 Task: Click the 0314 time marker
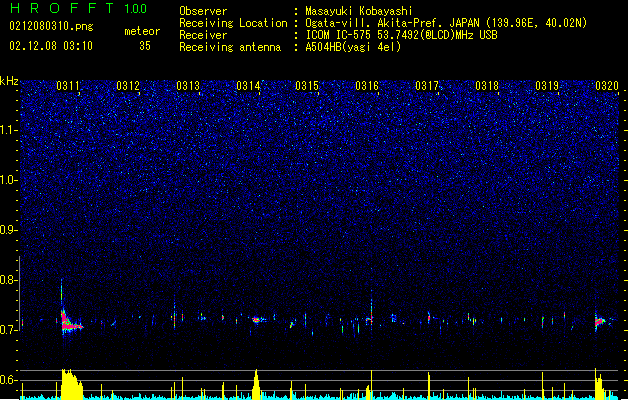[248, 86]
